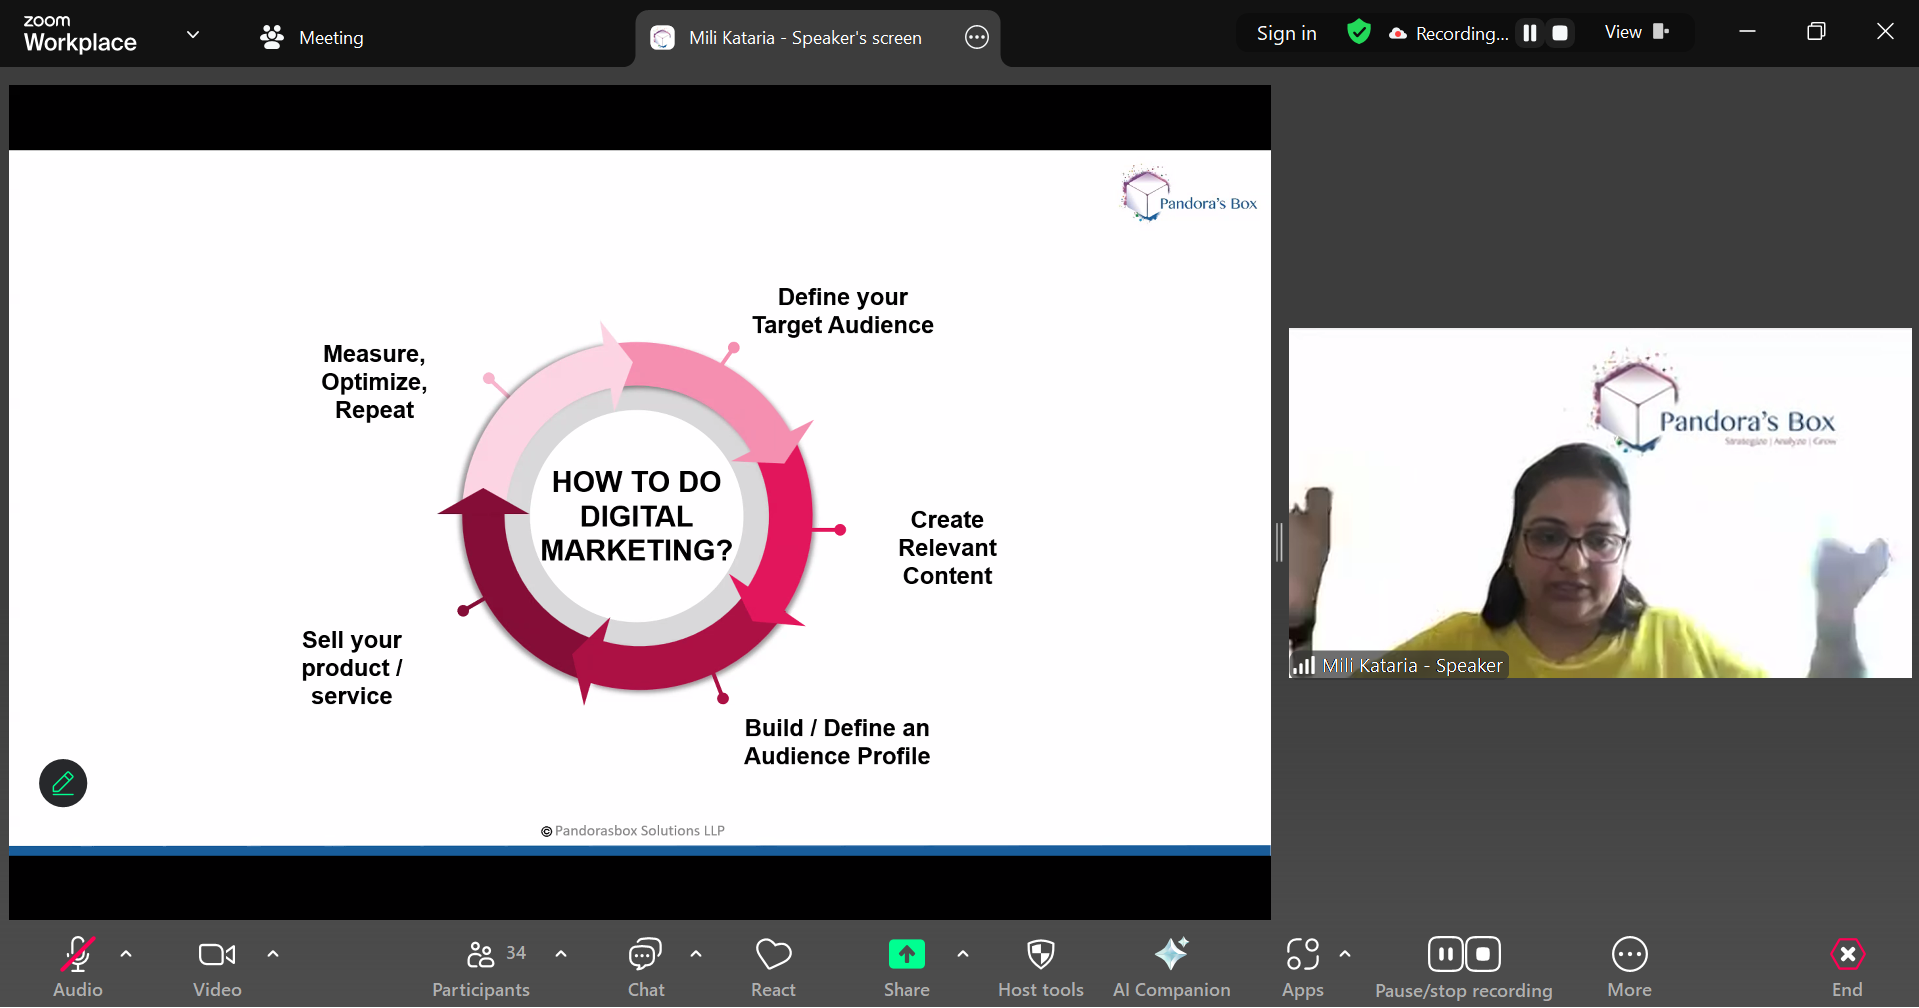Open the React emoji menu
1919x1008 pixels.
tap(773, 966)
